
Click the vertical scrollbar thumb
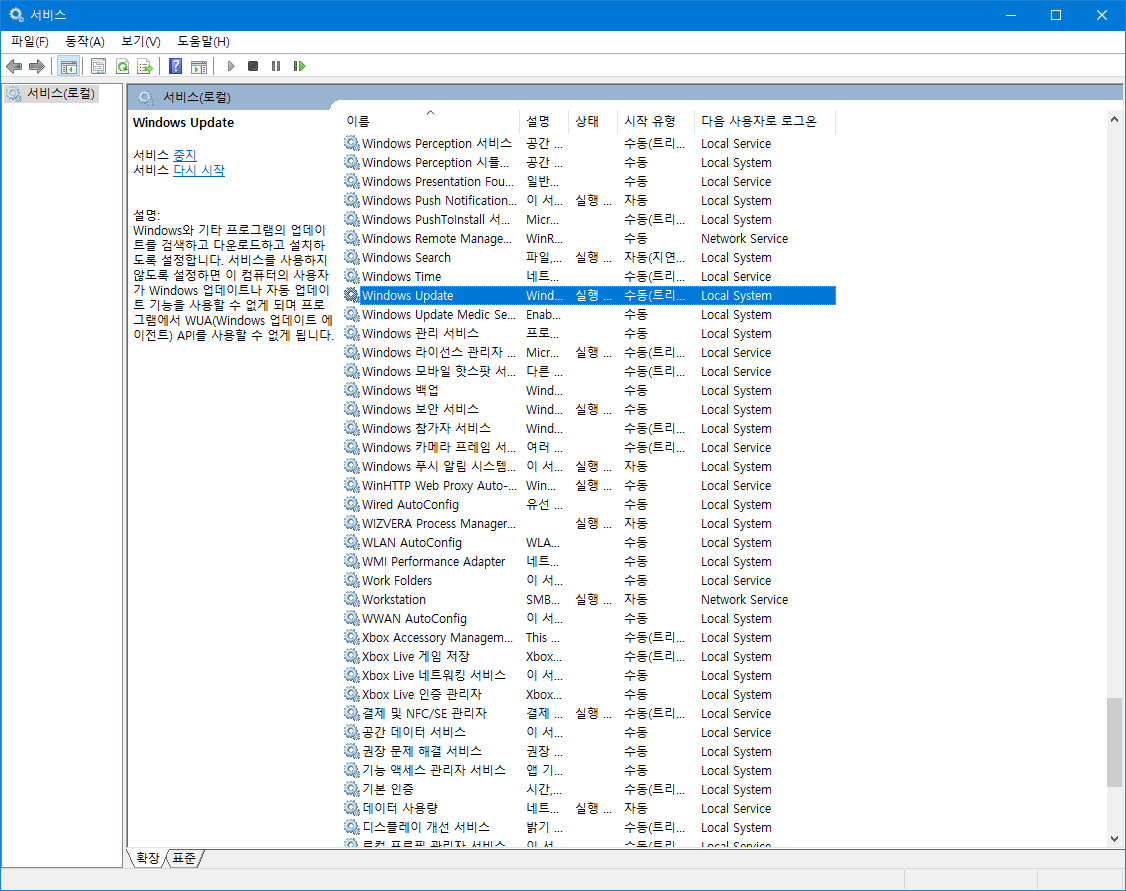pos(1114,742)
